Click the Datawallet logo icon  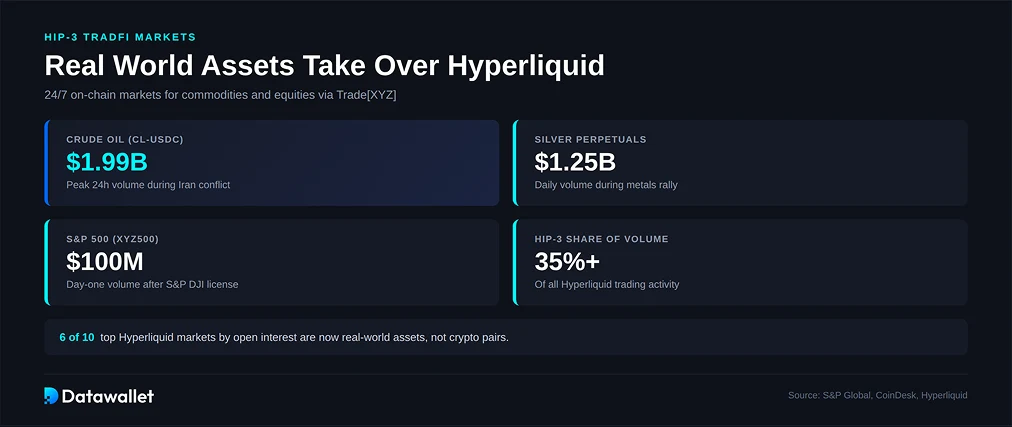(52, 396)
